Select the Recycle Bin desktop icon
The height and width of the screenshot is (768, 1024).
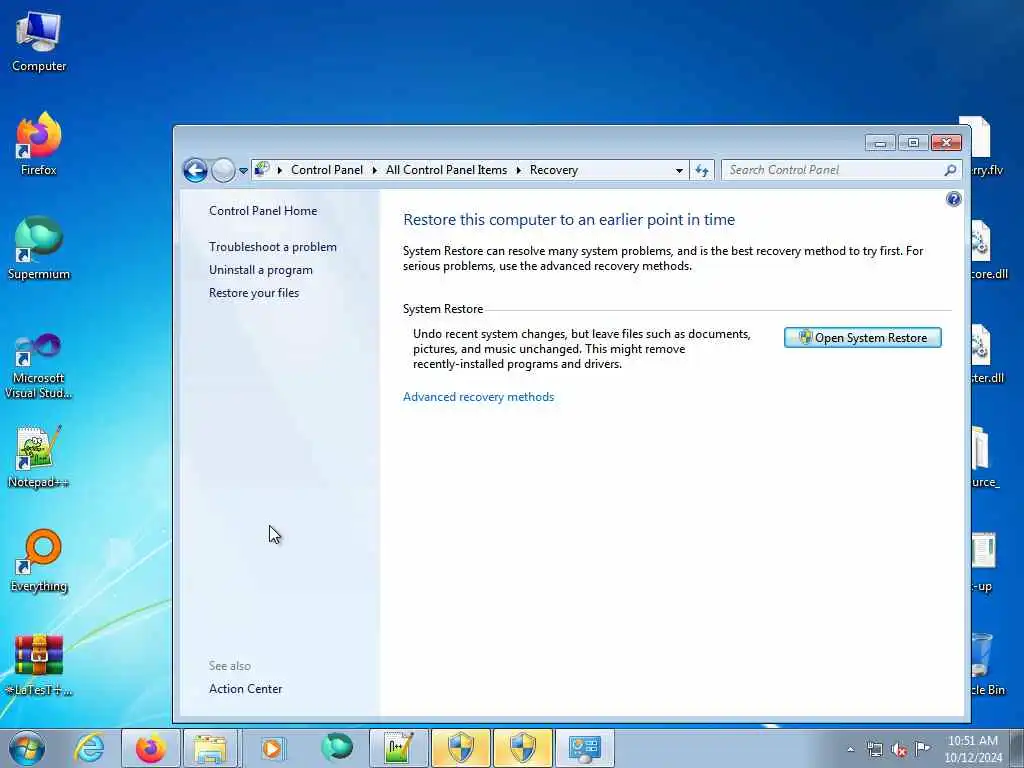pyautogui.click(x=987, y=664)
